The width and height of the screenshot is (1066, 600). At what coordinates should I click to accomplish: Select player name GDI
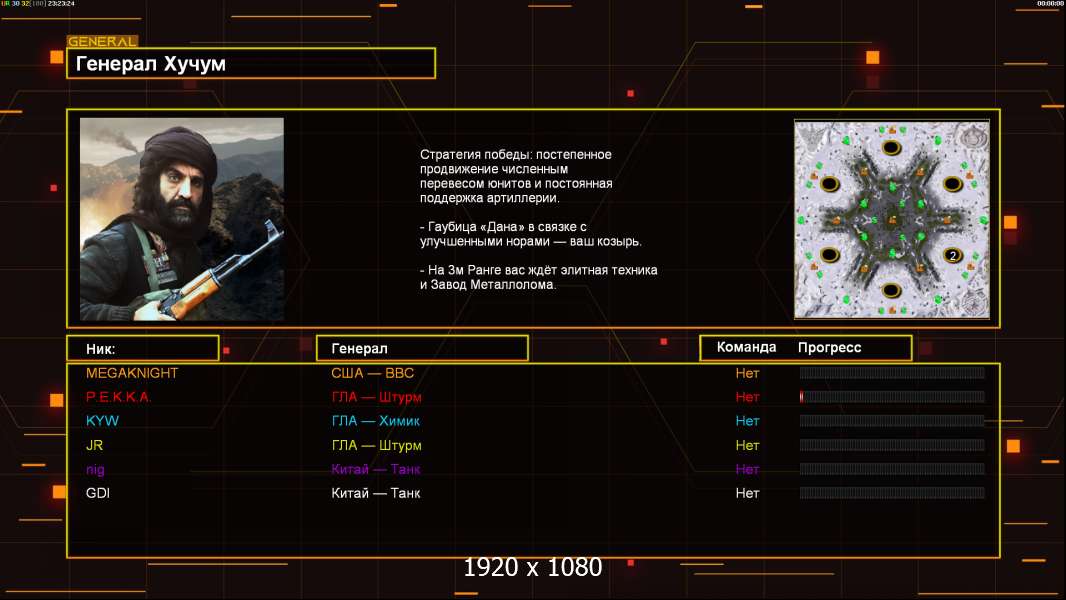tap(98, 493)
